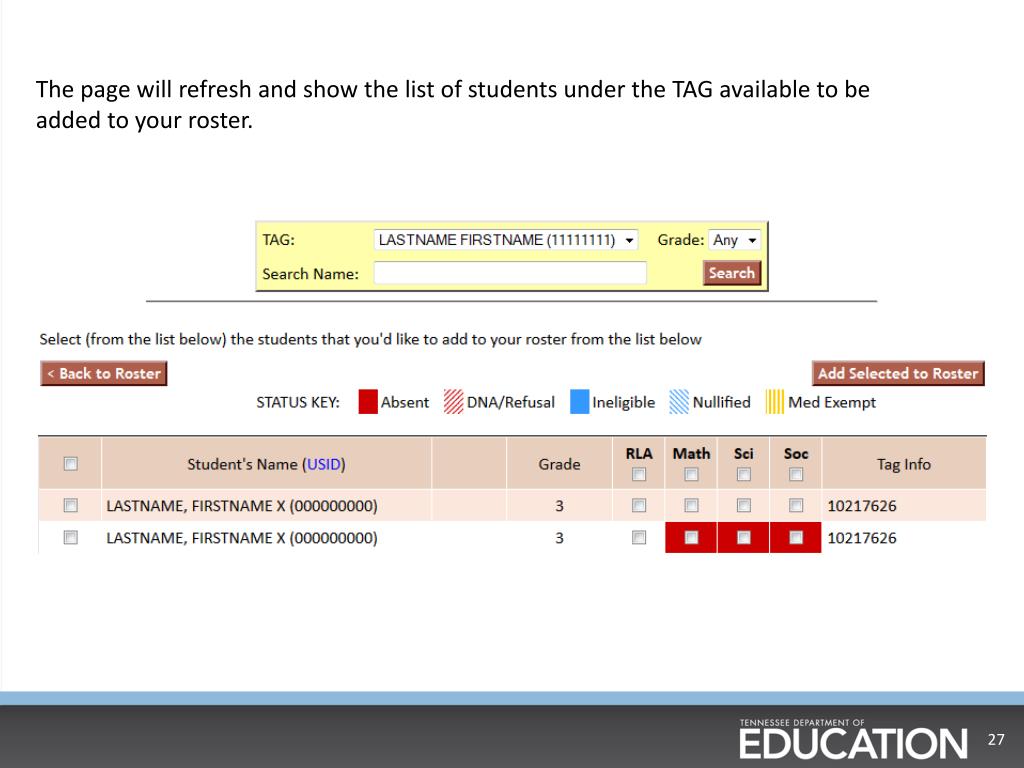Toggle the Soc column header checkbox

pyautogui.click(x=795, y=474)
